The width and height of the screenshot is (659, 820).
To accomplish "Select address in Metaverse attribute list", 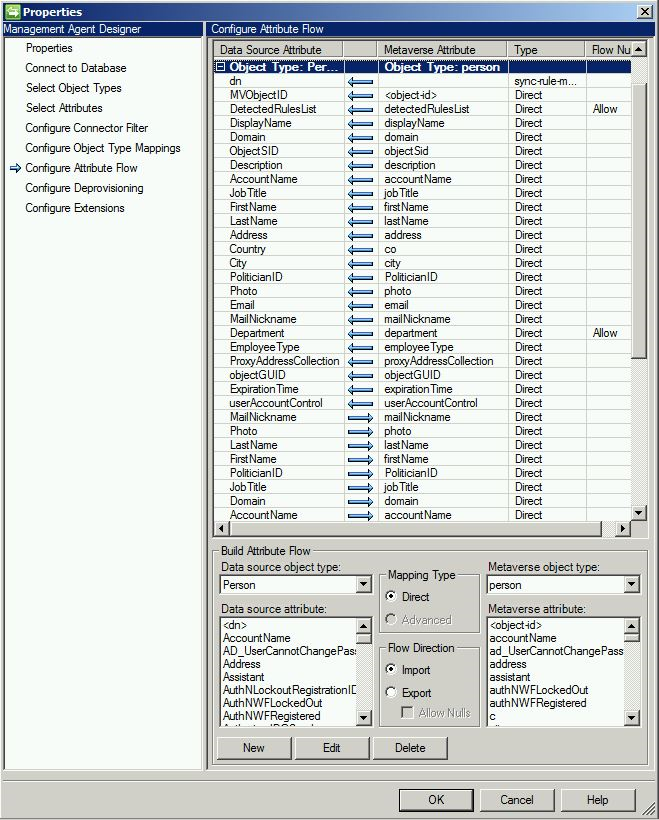I will pyautogui.click(x=508, y=664).
